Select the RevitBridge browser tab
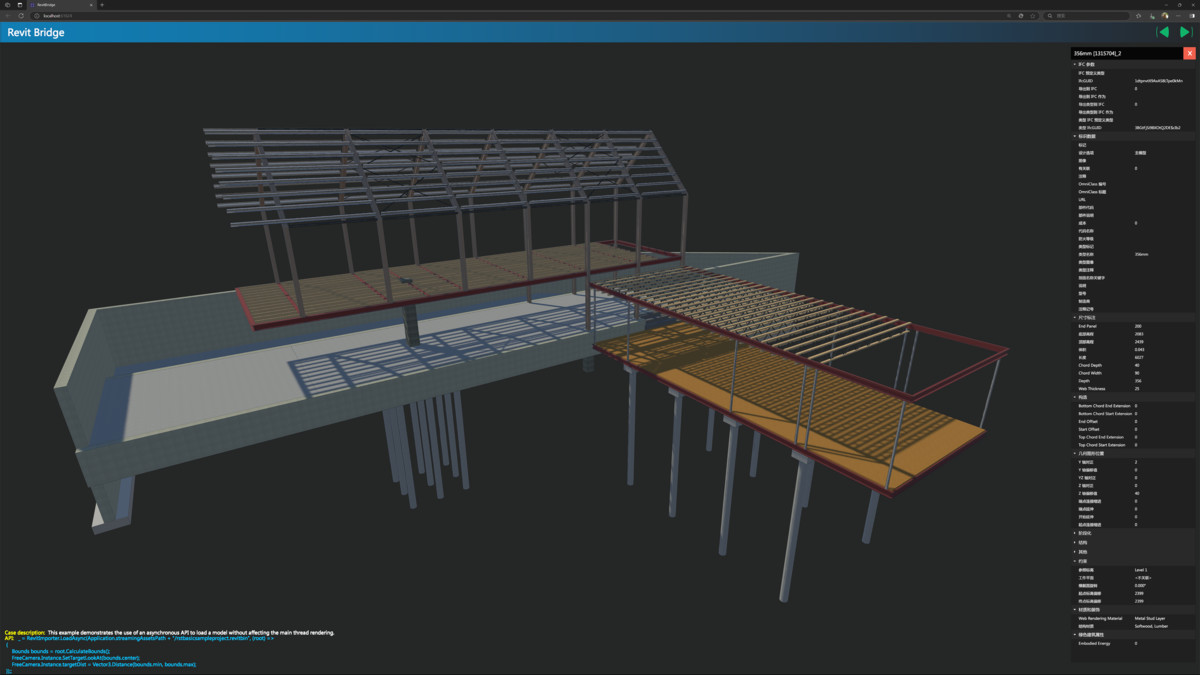Viewport: 1200px width, 675px height. click(x=60, y=5)
